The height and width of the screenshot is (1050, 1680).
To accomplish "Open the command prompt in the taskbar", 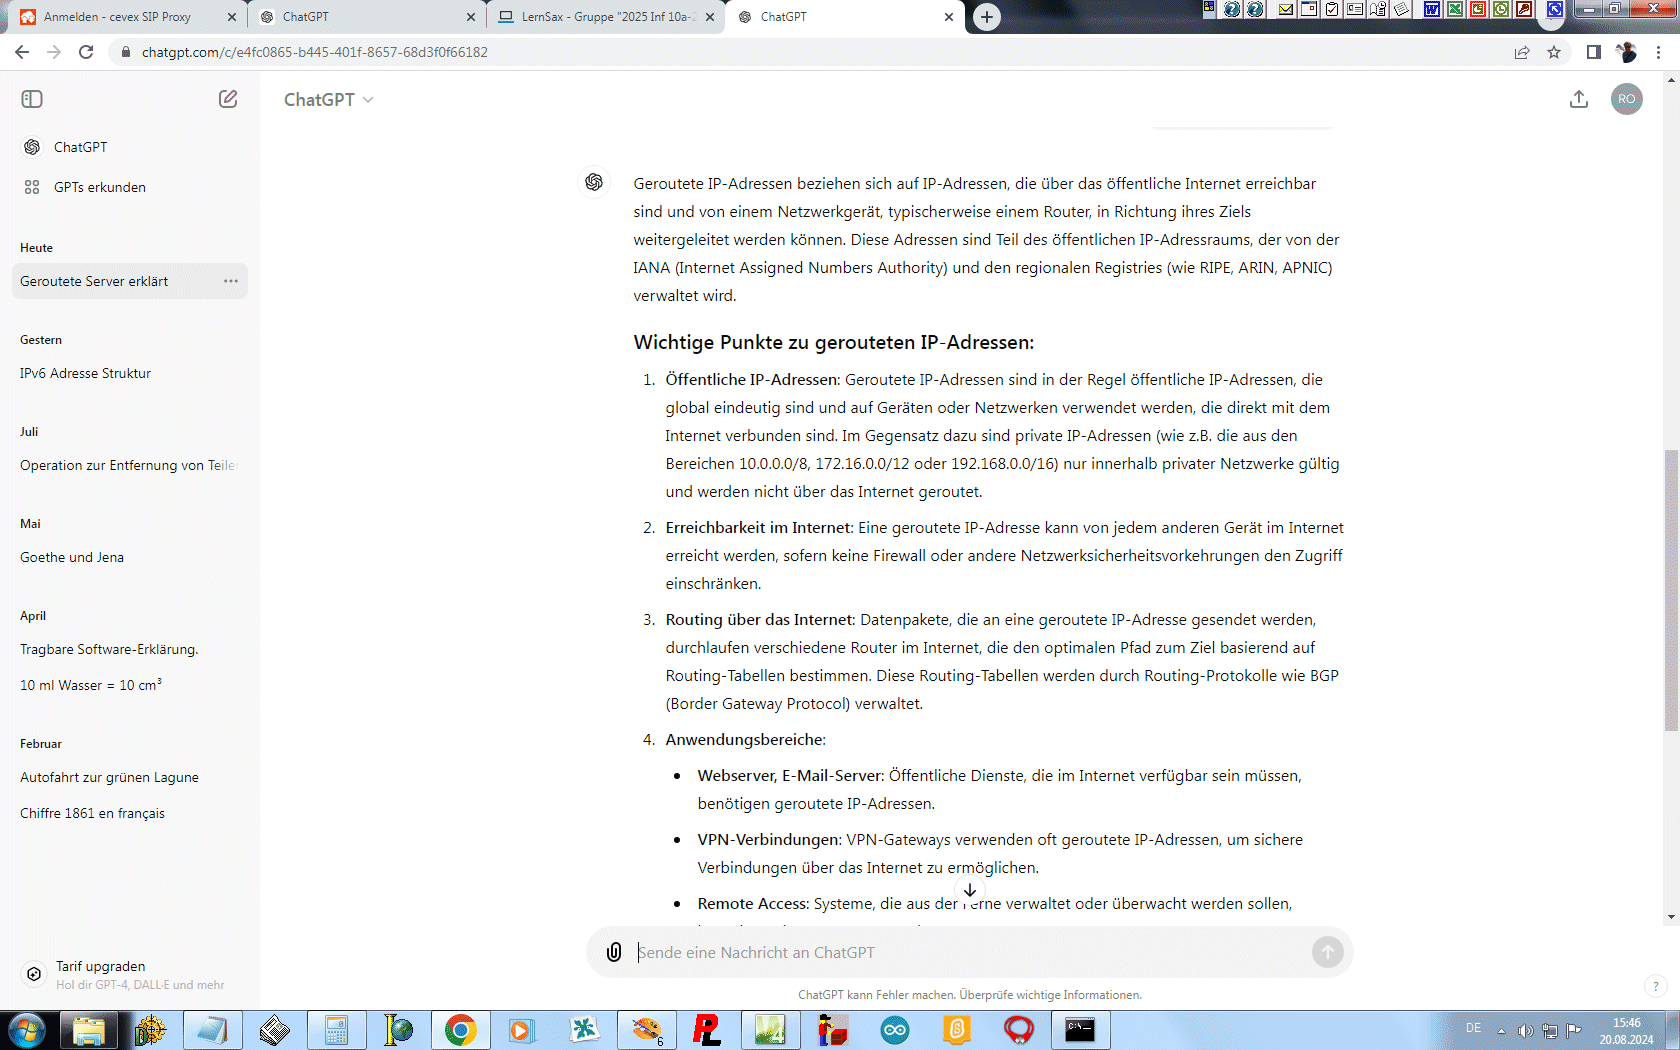I will coord(1080,1030).
